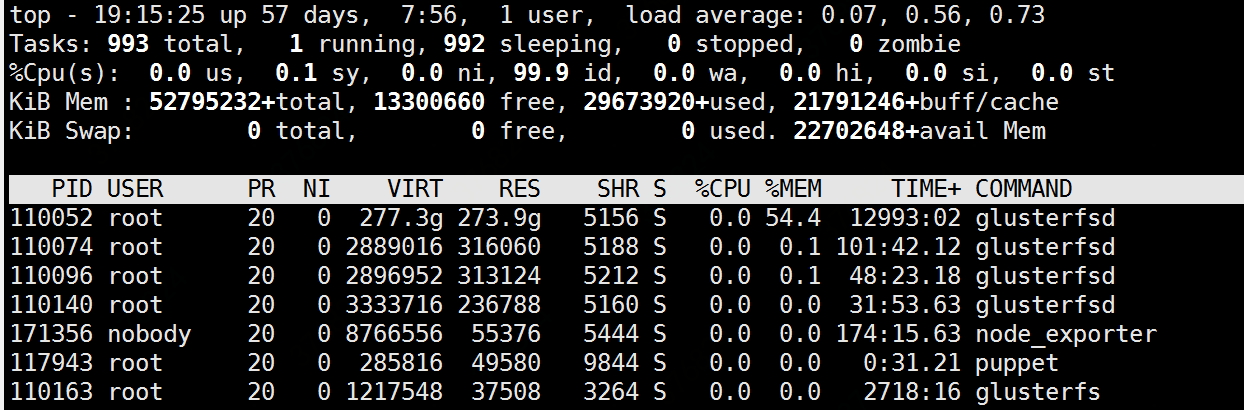This screenshot has width=1244, height=410.
Task: Select PID 117943 in process list
Action: tap(50, 363)
